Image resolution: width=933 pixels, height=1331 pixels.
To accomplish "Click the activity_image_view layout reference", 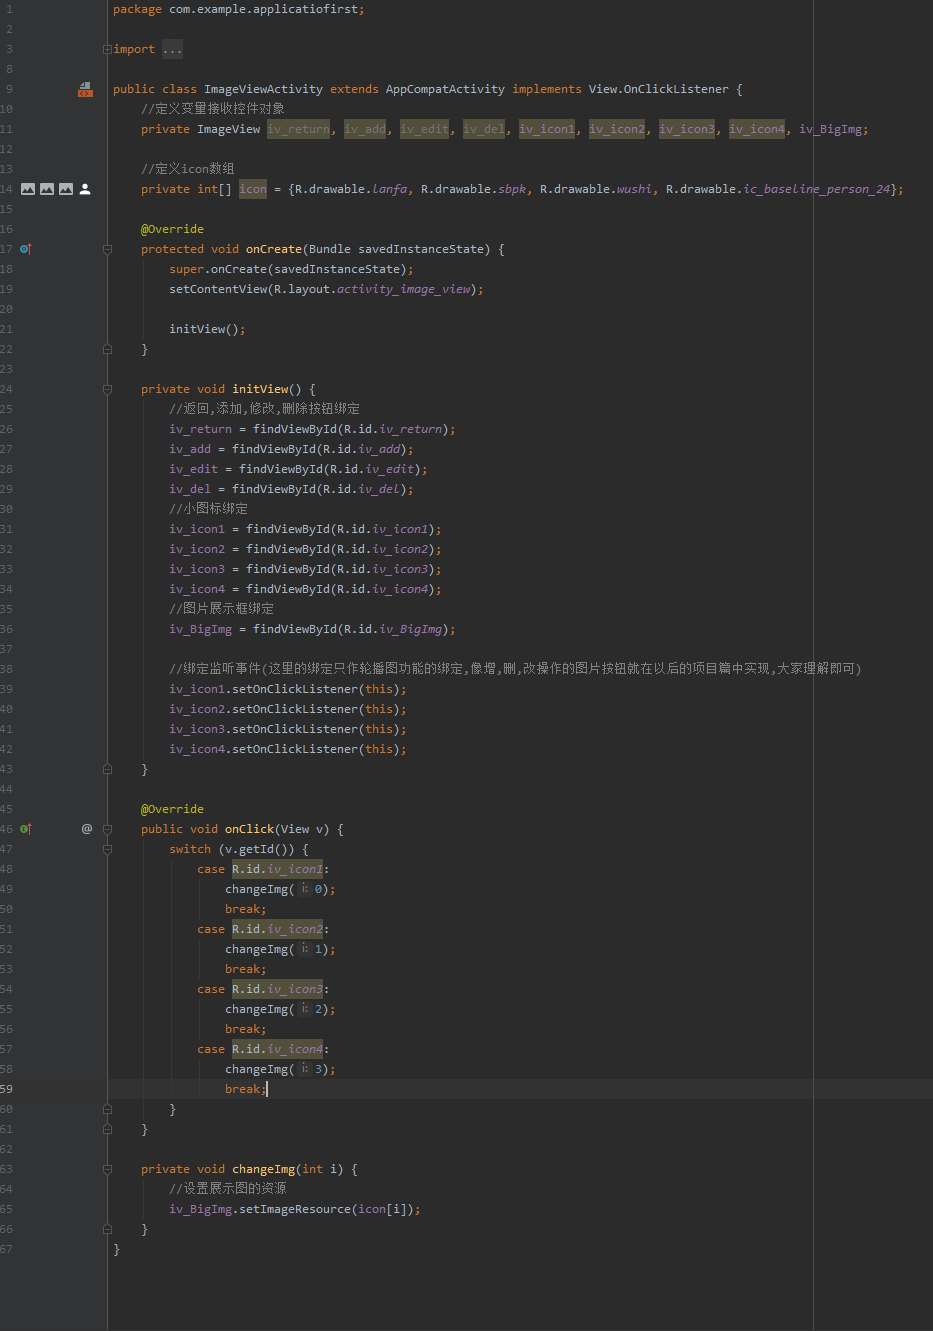I will 403,289.
